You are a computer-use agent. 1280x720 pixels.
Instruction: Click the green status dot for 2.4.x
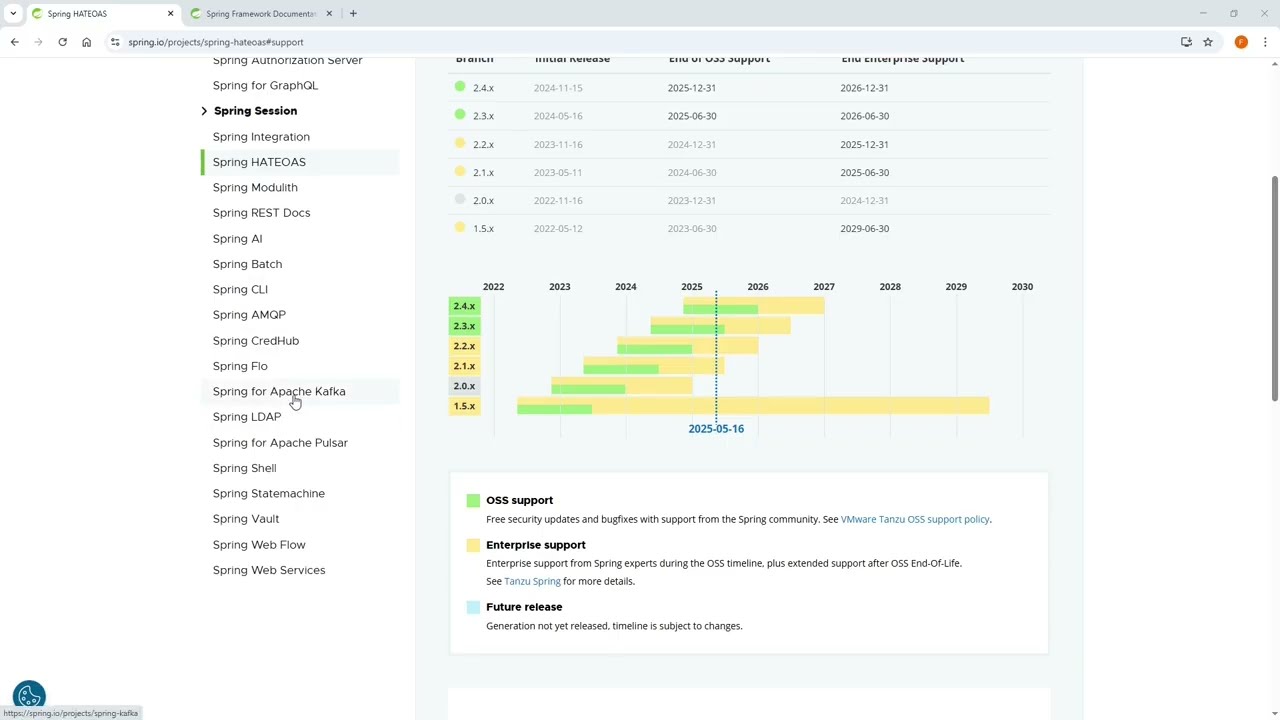click(460, 87)
